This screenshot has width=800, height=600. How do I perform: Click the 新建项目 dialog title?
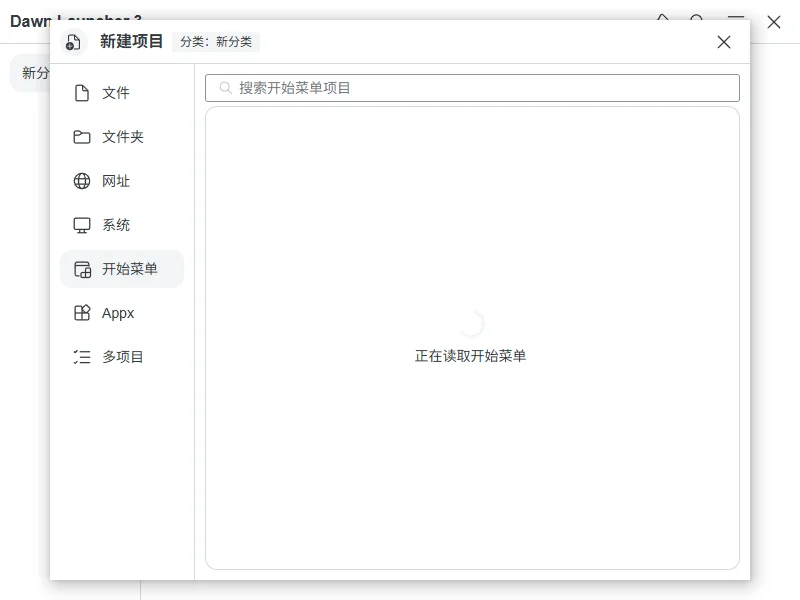[131, 41]
